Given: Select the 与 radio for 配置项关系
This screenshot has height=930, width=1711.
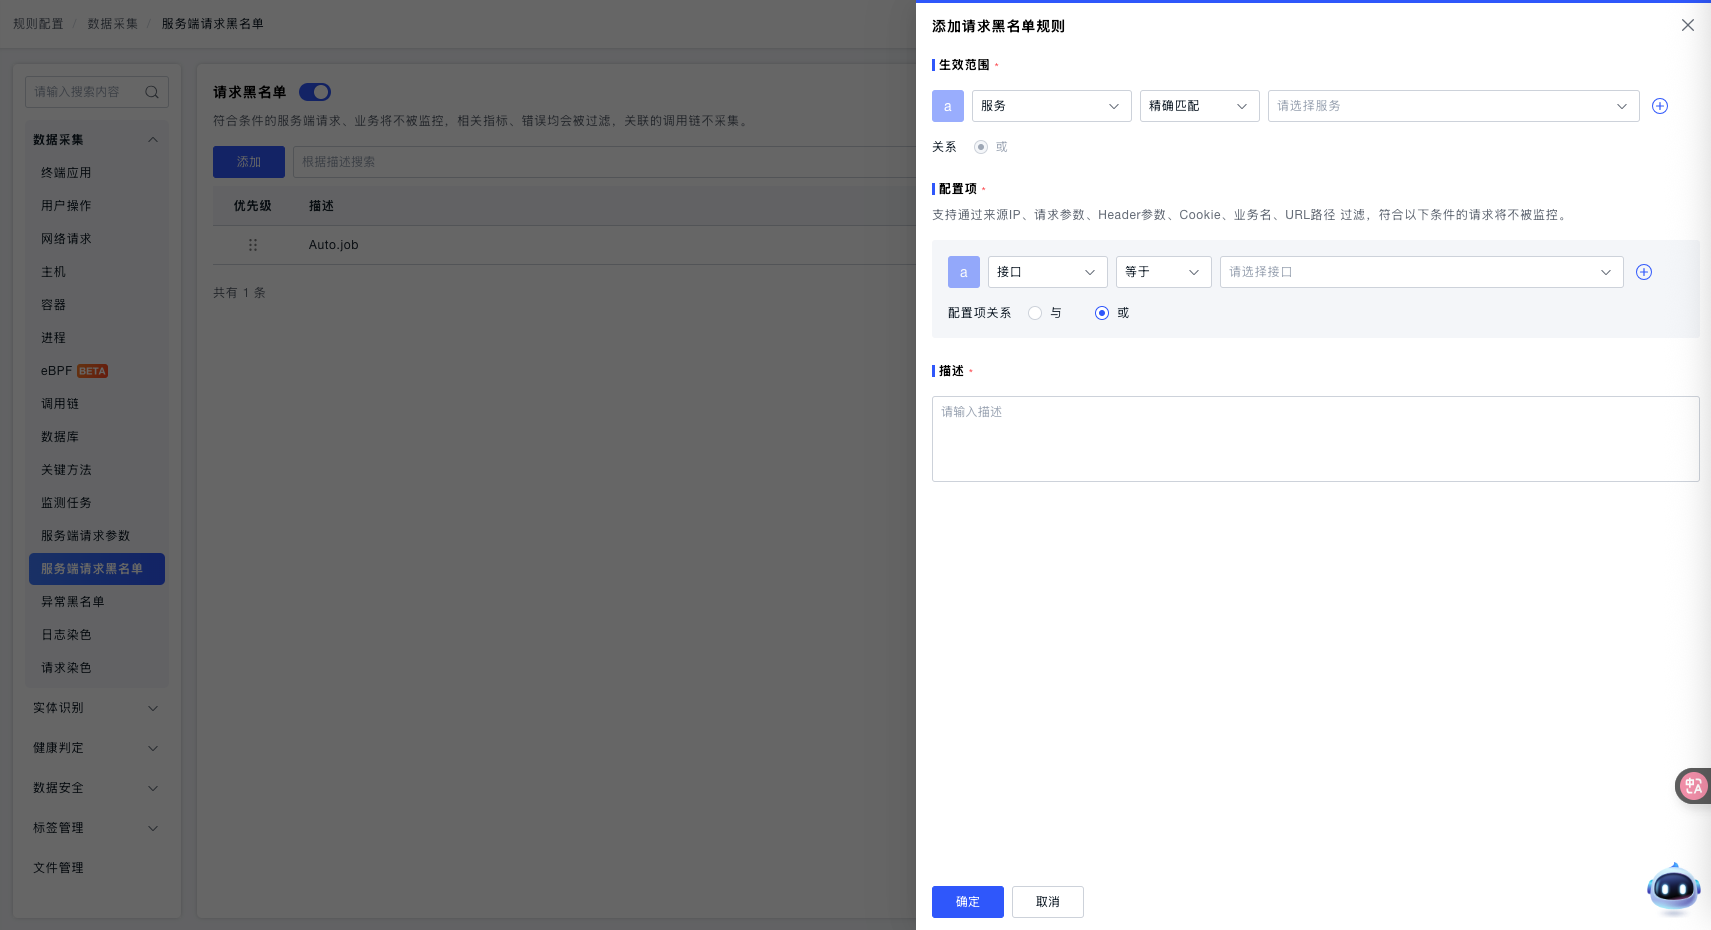Looking at the screenshot, I should pyautogui.click(x=1035, y=313).
